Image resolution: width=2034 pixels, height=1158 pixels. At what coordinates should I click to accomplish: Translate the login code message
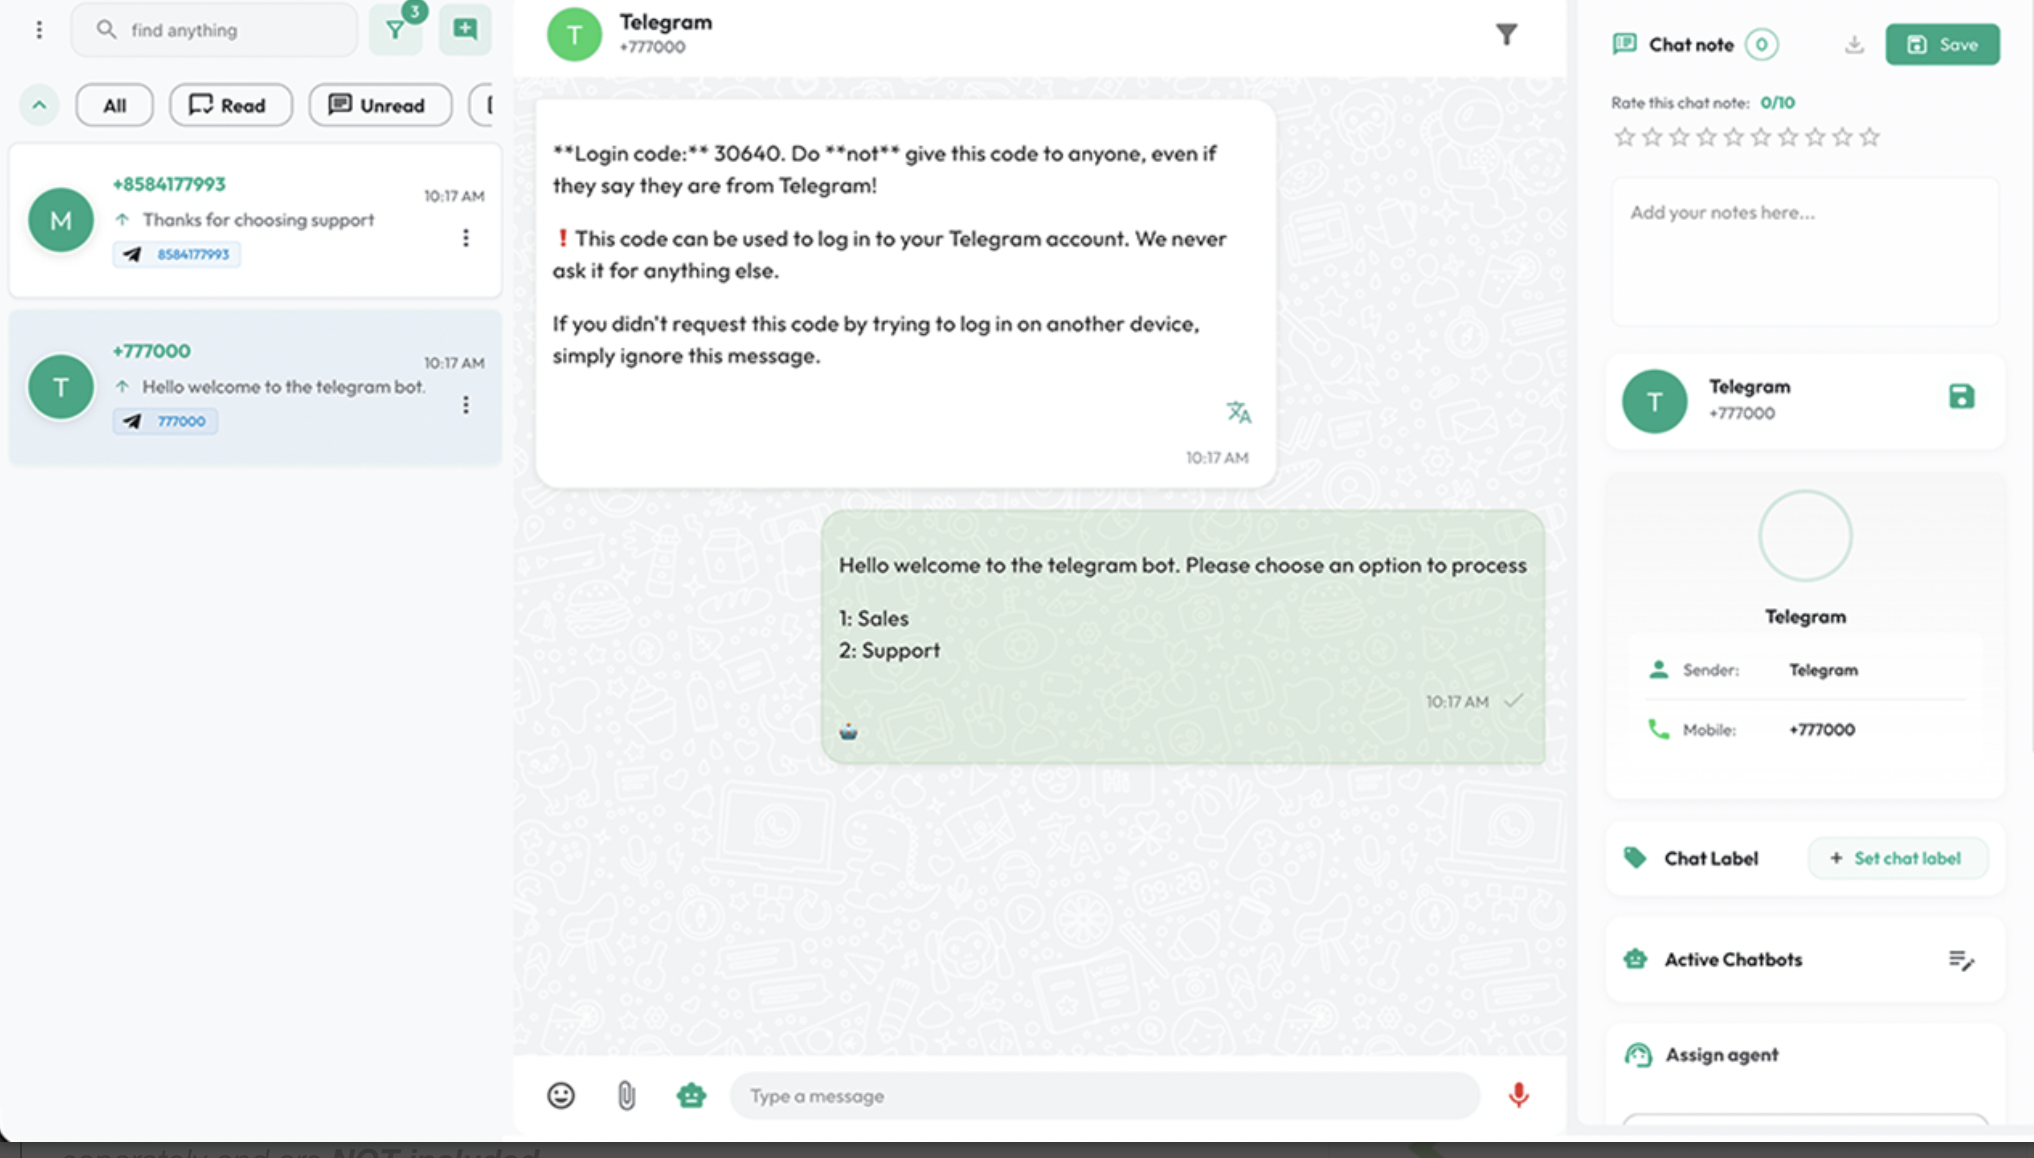pos(1238,412)
